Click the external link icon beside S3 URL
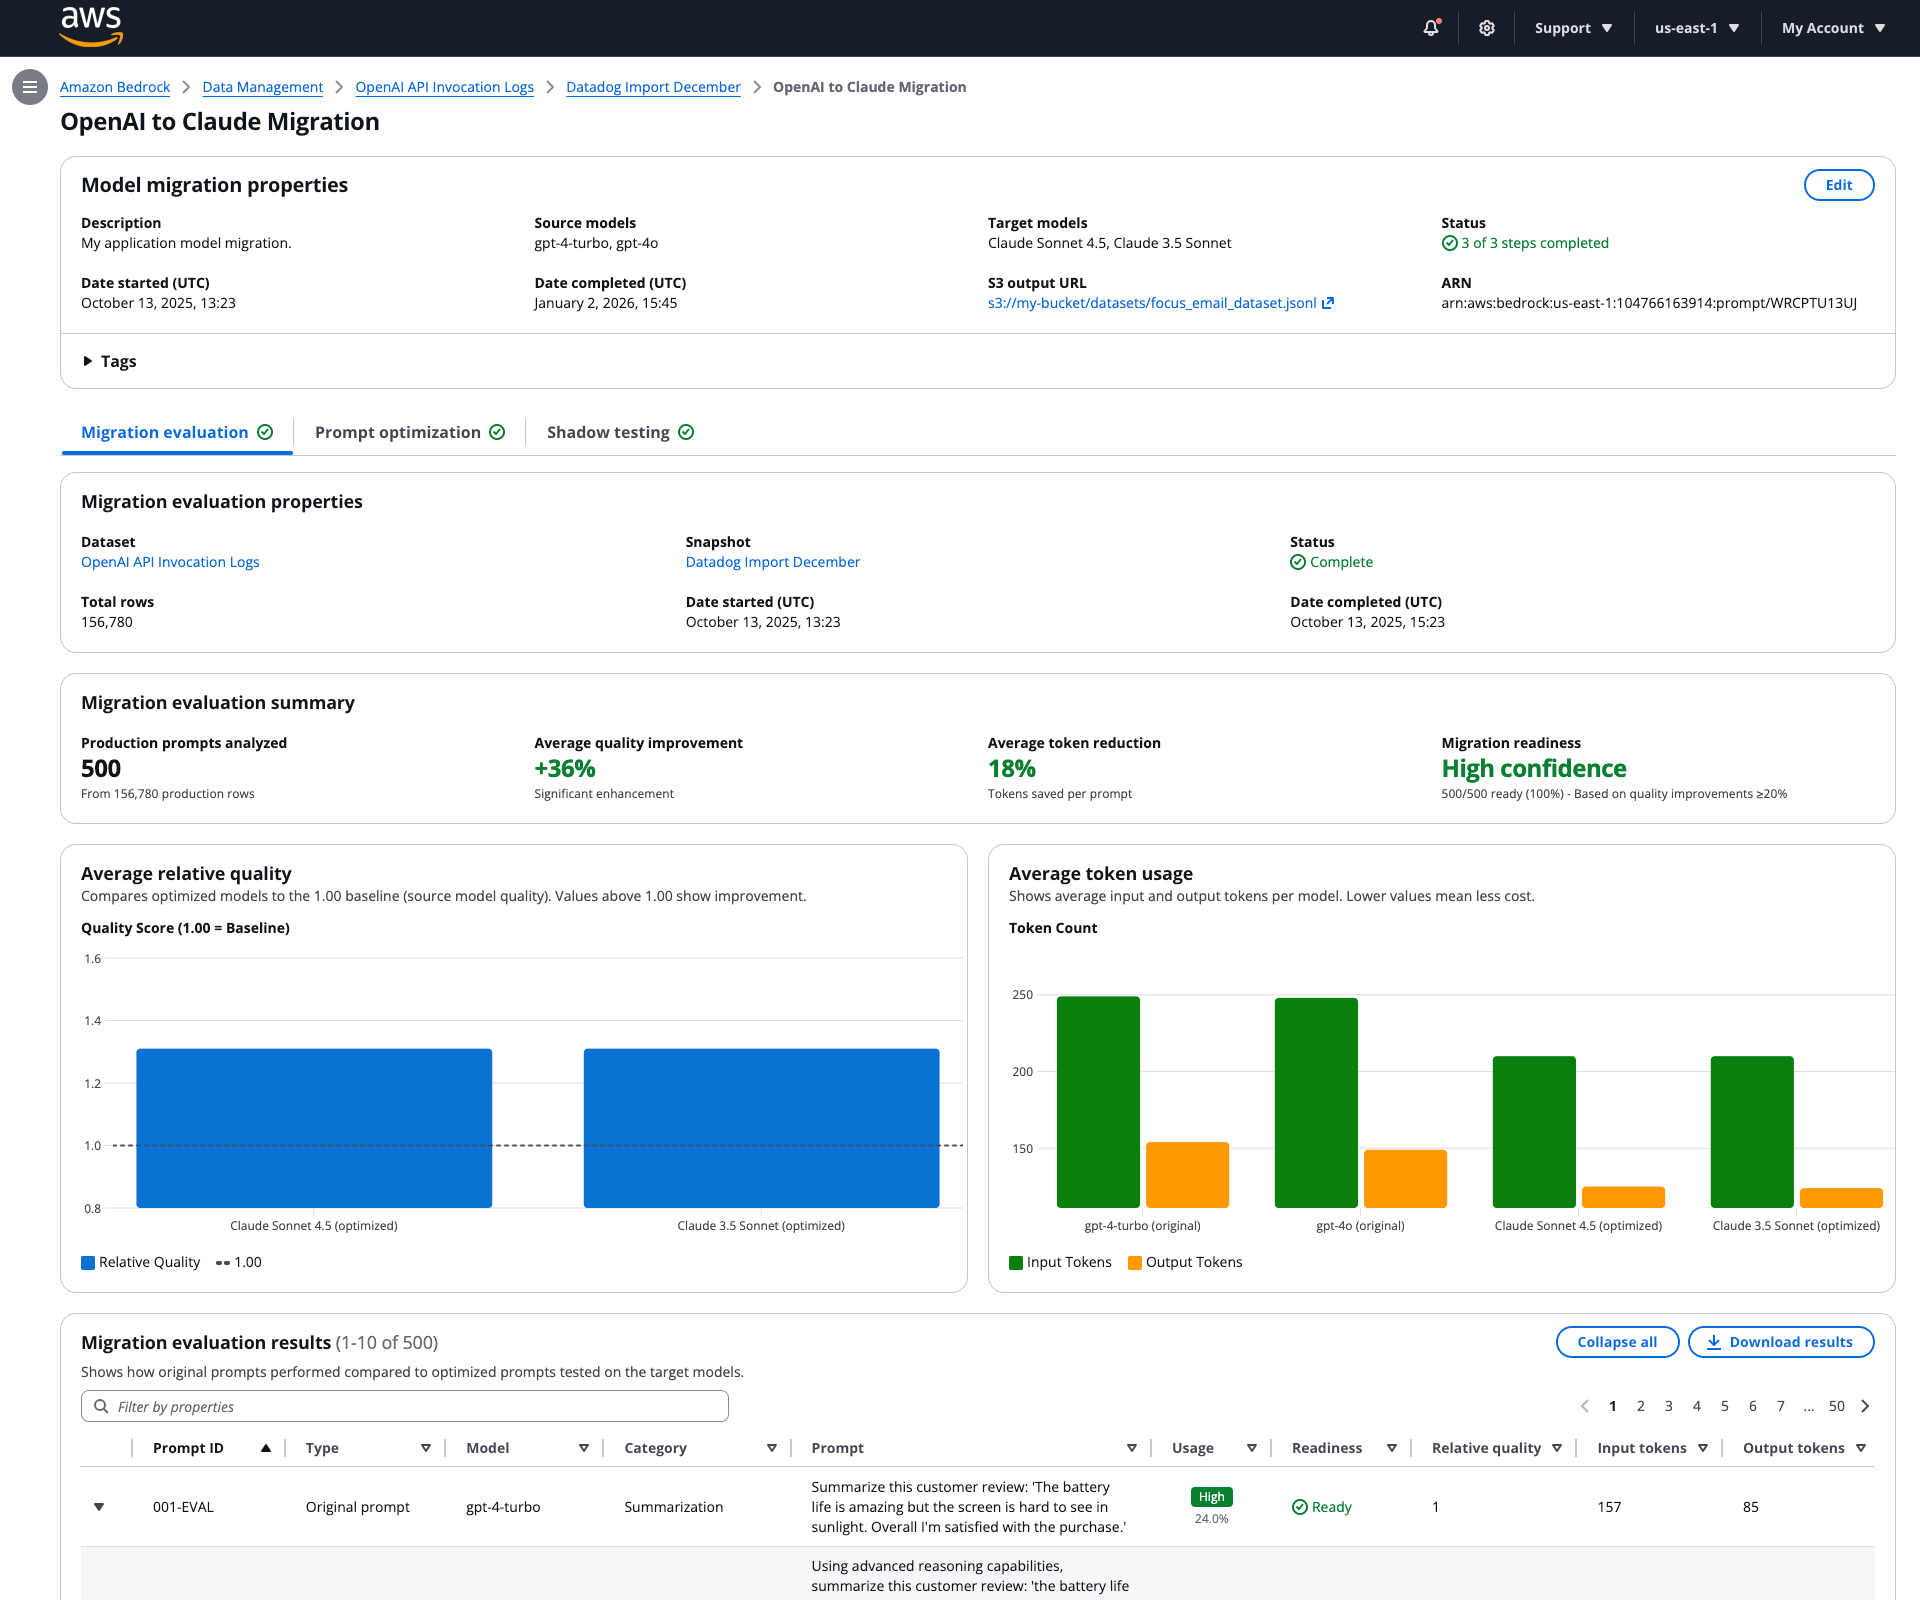 pyautogui.click(x=1328, y=303)
